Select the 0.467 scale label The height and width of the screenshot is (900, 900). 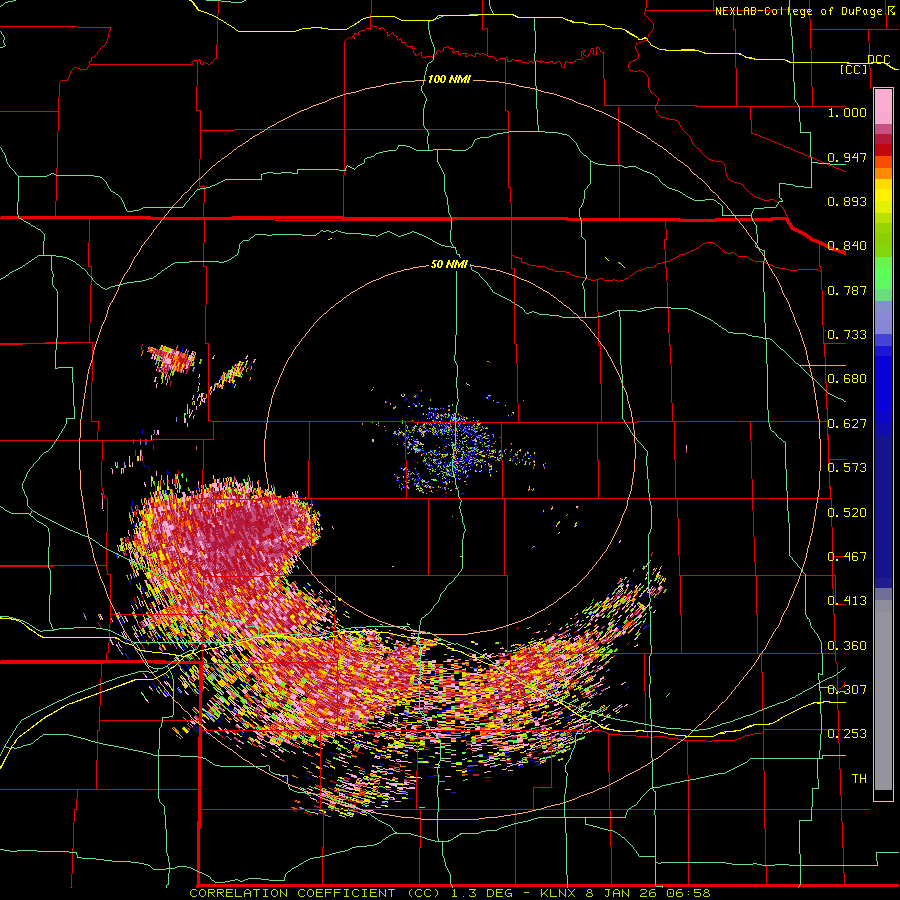(847, 557)
